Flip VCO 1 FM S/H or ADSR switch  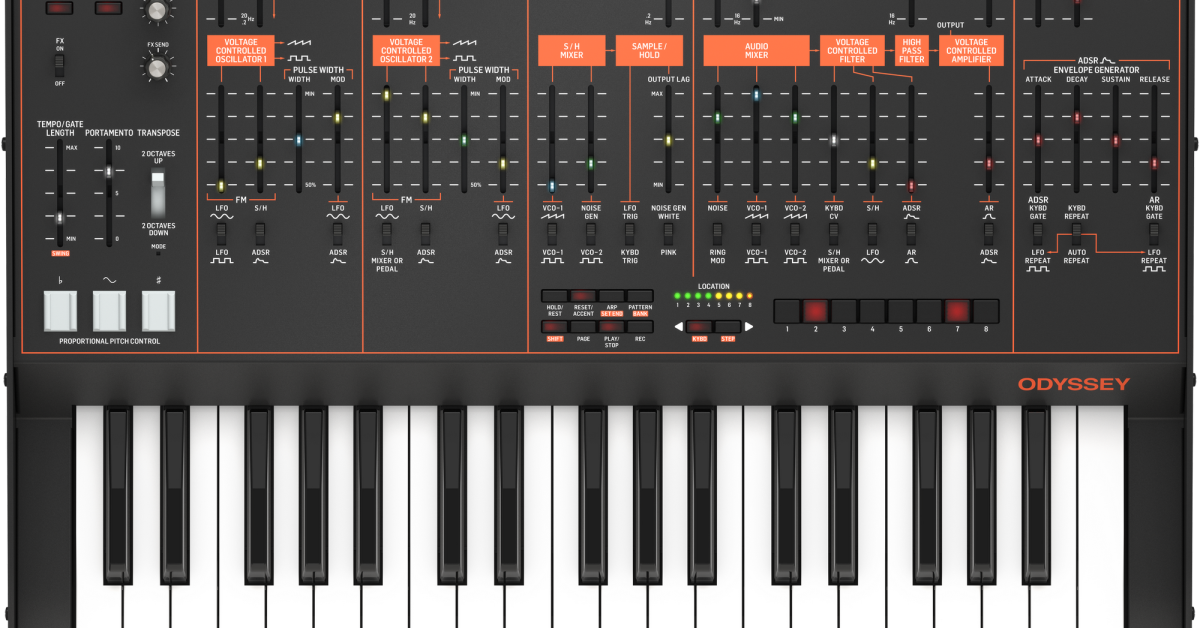[x=260, y=233]
